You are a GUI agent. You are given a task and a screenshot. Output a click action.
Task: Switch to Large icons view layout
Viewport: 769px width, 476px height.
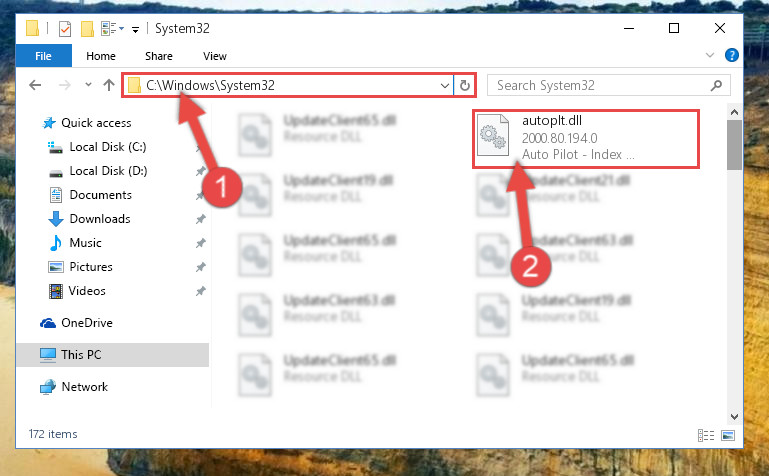click(728, 435)
